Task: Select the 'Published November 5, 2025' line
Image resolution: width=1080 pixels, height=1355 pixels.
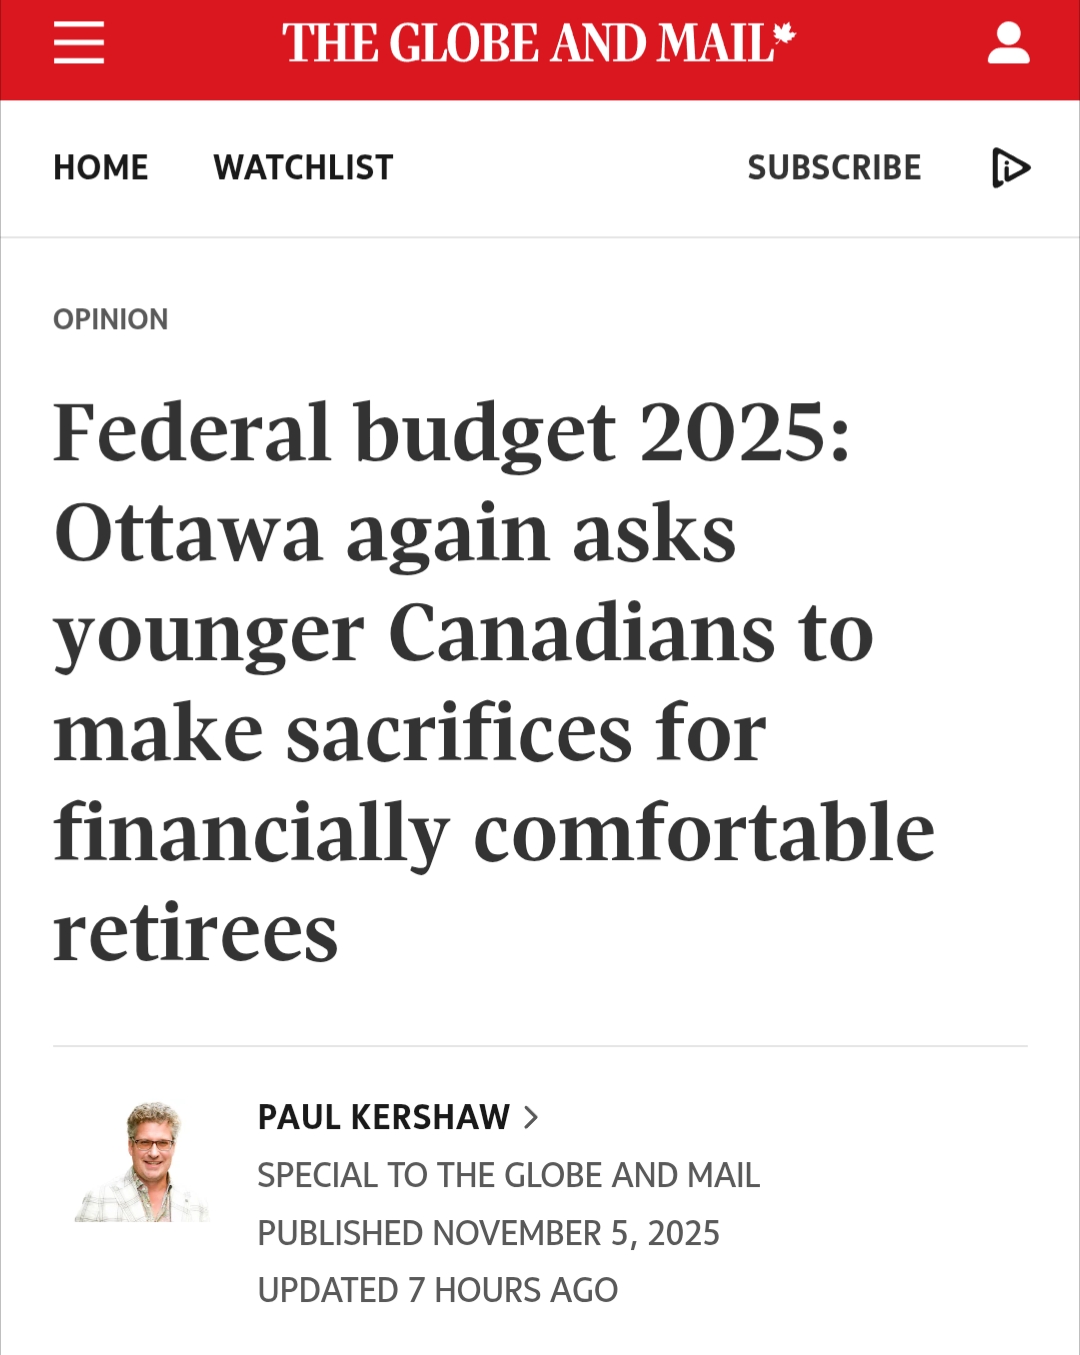Action: 488,1233
